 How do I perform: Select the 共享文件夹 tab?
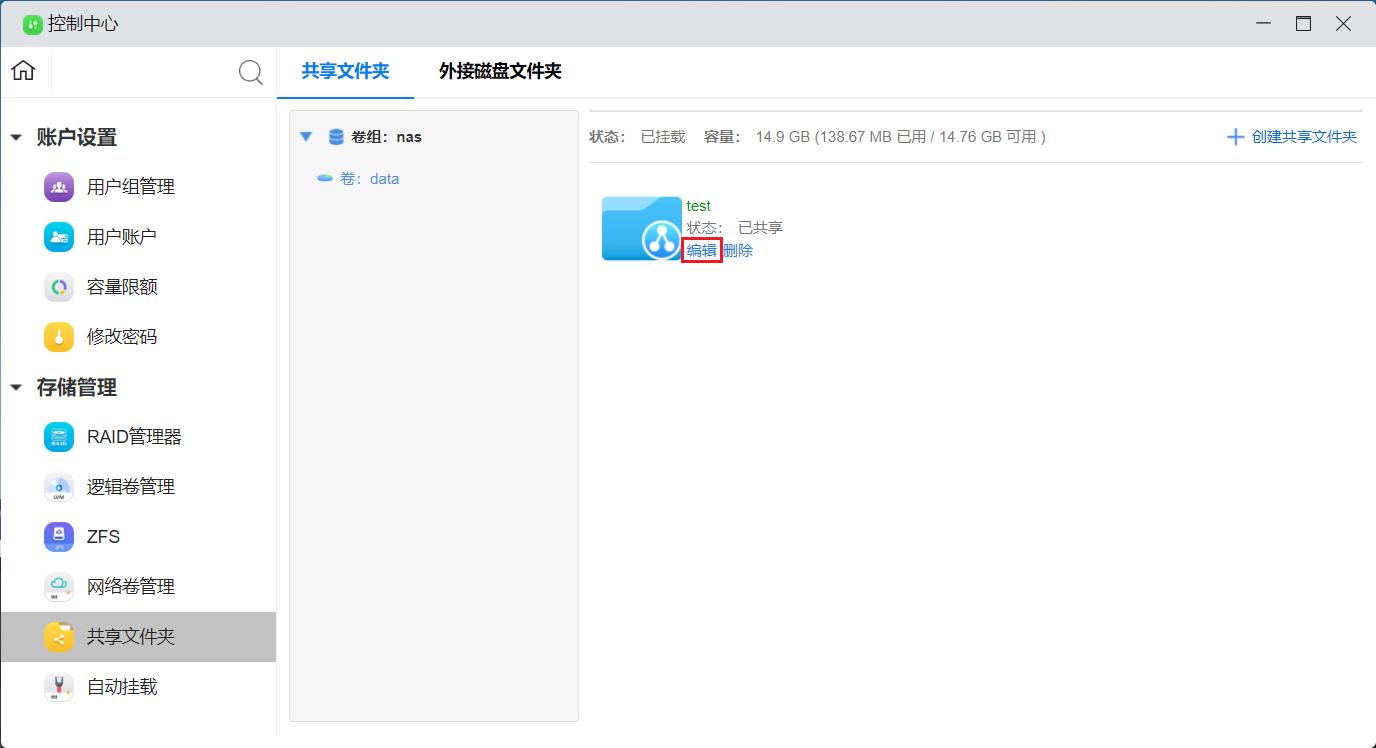[x=345, y=72]
